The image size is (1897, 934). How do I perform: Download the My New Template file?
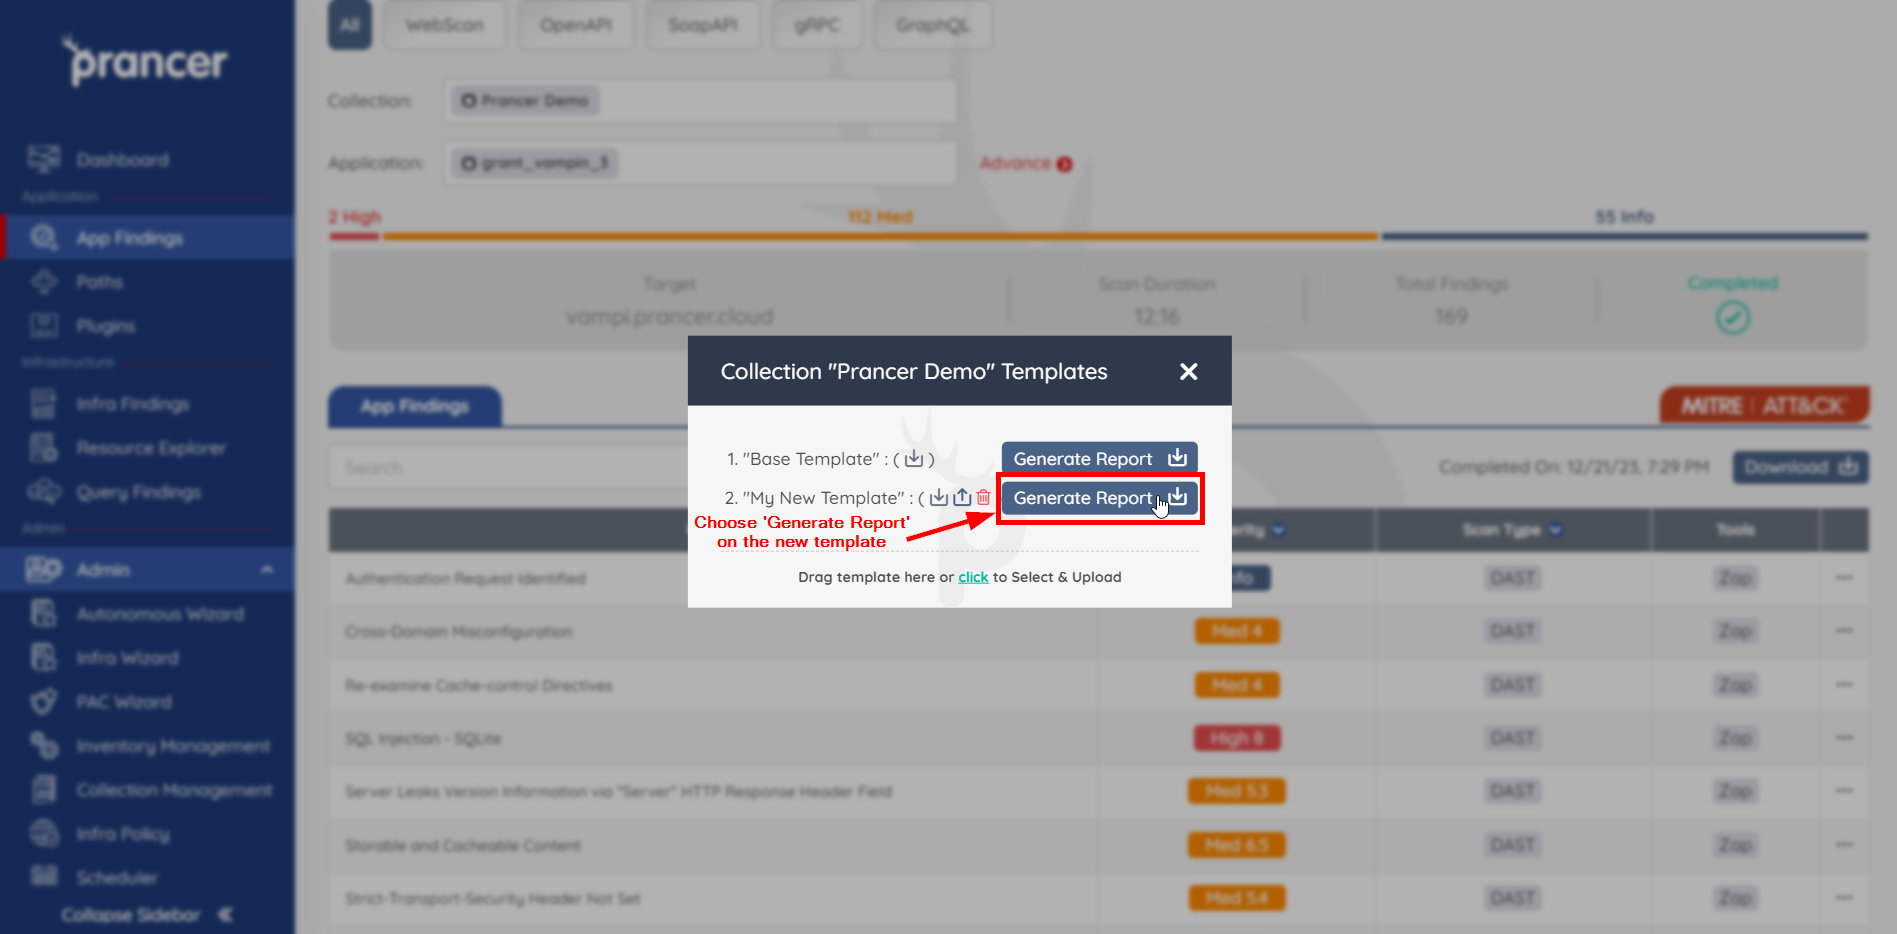[938, 498]
